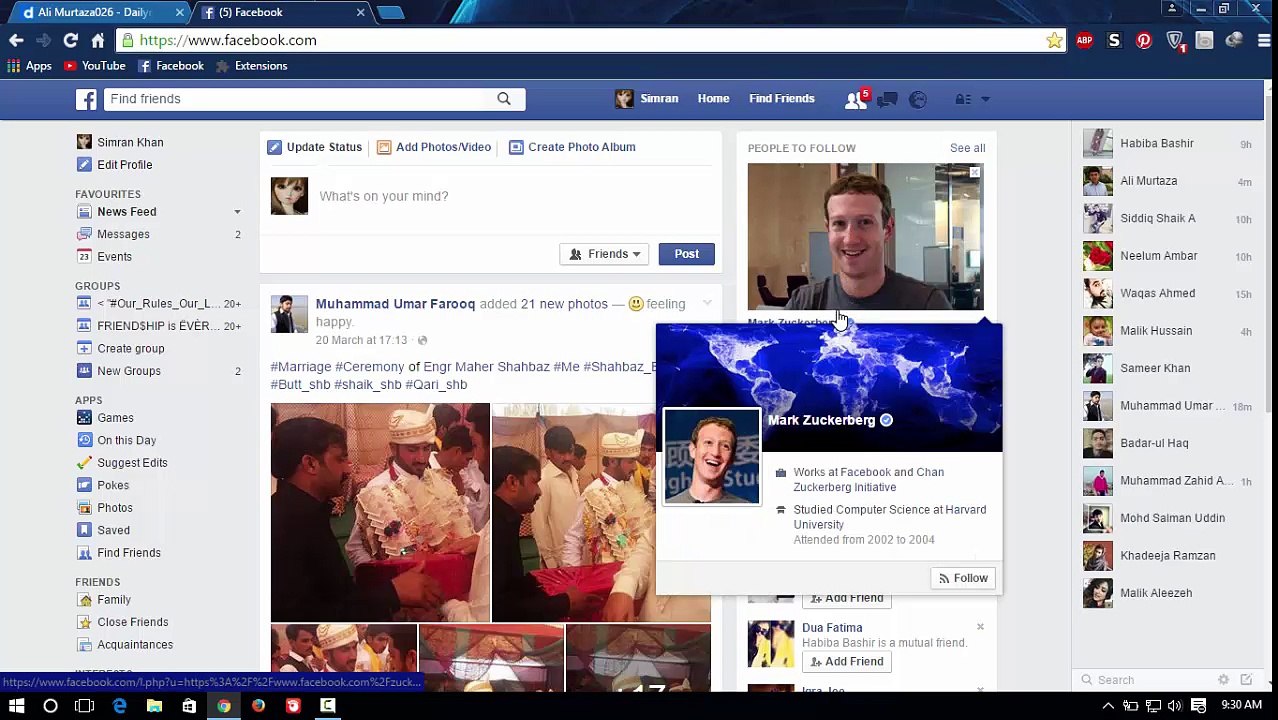1278x720 pixels.
Task: Open Muhammad Umar Farooq's profile name link
Action: click(395, 304)
